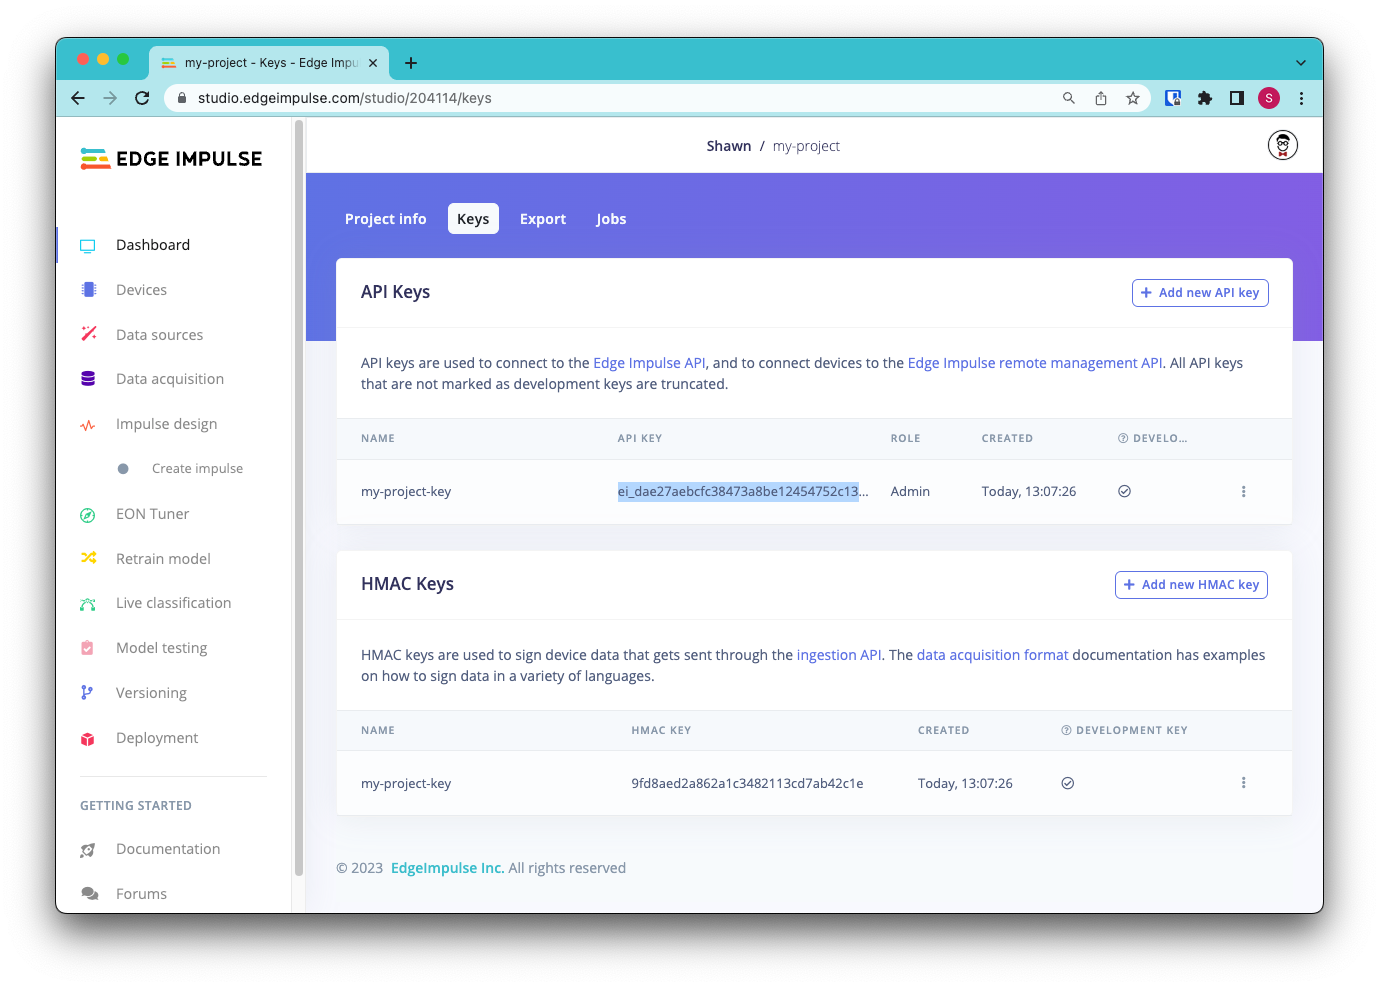The width and height of the screenshot is (1379, 987).
Task: Open the Data acquisition database icon
Action: pyautogui.click(x=88, y=379)
